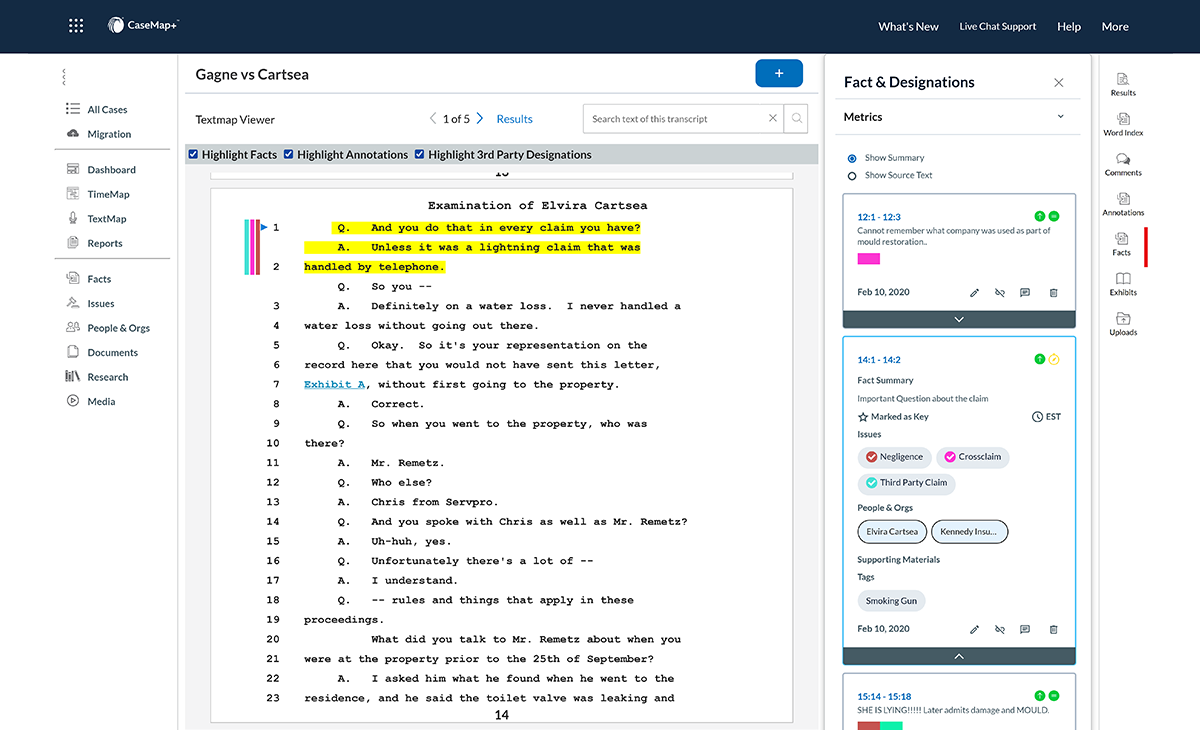Uncheck Highlight 3rd Party Designations
Screen dimensions: 1200x730
coord(420,154)
